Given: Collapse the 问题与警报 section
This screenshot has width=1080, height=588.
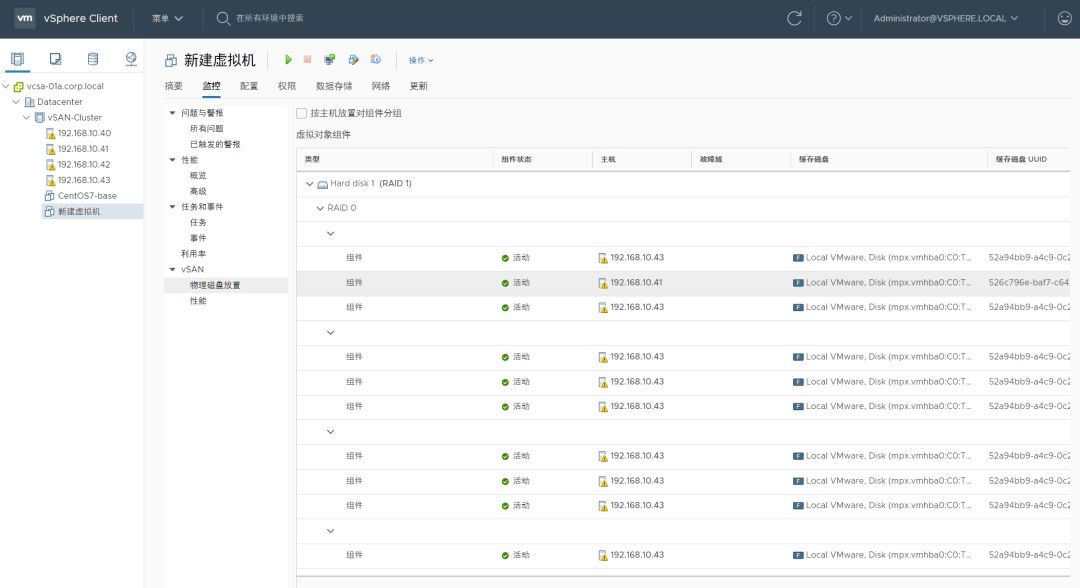Looking at the screenshot, I should (x=172, y=113).
